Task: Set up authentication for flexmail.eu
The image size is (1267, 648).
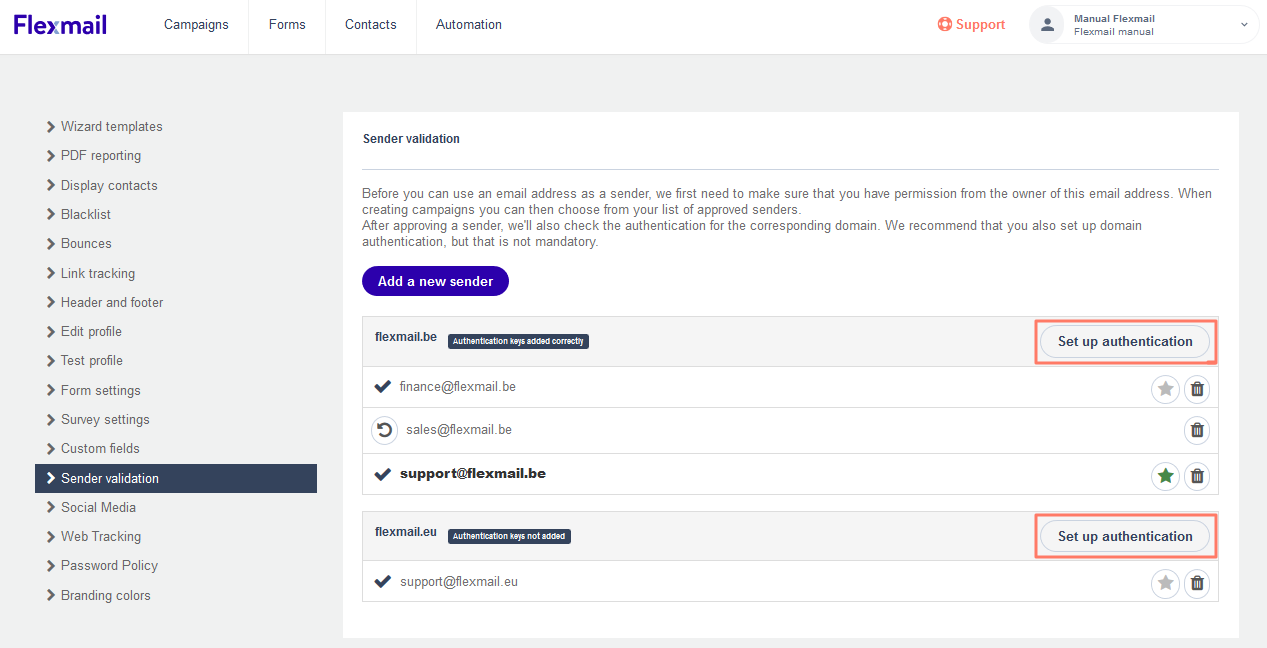Action: 1125,537
